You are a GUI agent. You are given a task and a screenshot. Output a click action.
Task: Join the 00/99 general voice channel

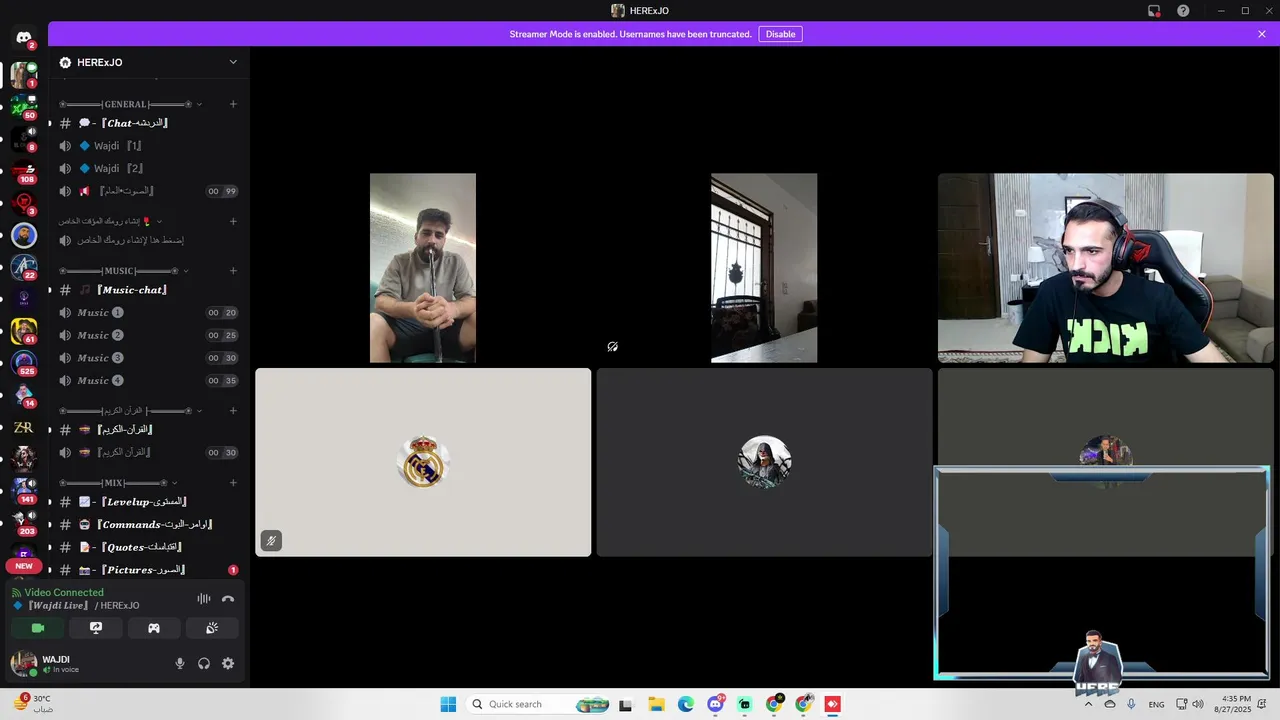(x=148, y=191)
